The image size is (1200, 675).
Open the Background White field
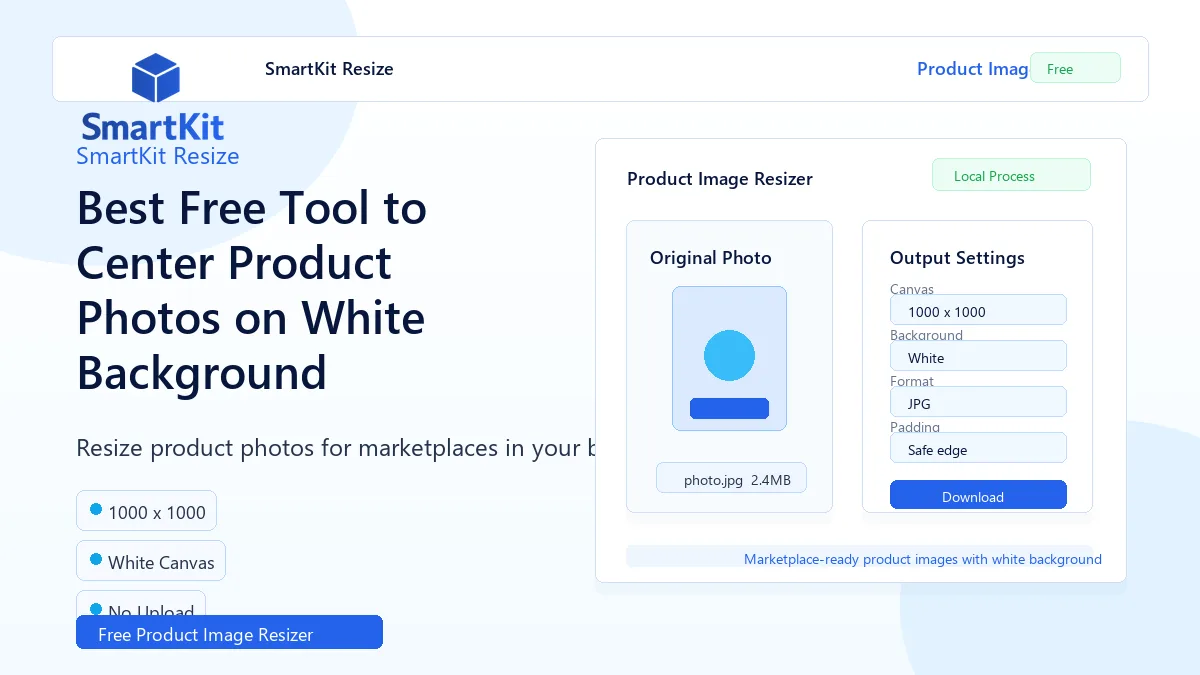[x=978, y=356]
